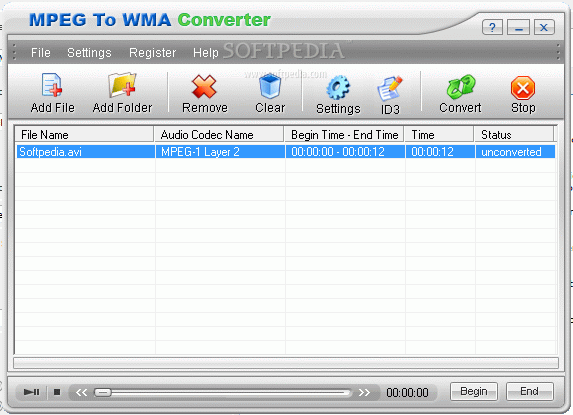Minimize the converter window
The width and height of the screenshot is (573, 415).
pos(518,27)
